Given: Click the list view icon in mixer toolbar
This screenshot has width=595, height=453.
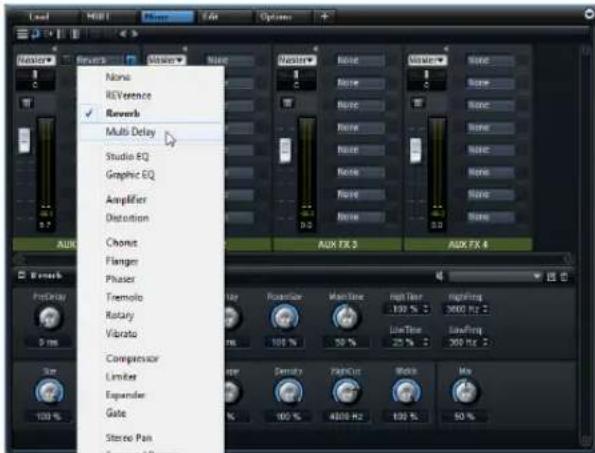Looking at the screenshot, I should pos(22,34).
